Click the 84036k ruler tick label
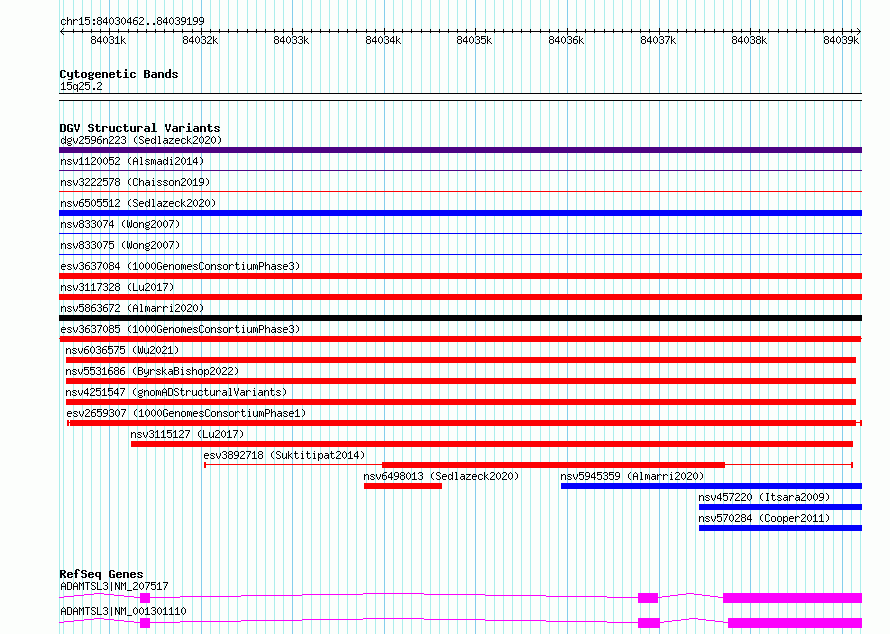The height and width of the screenshot is (634, 890). [x=566, y=40]
